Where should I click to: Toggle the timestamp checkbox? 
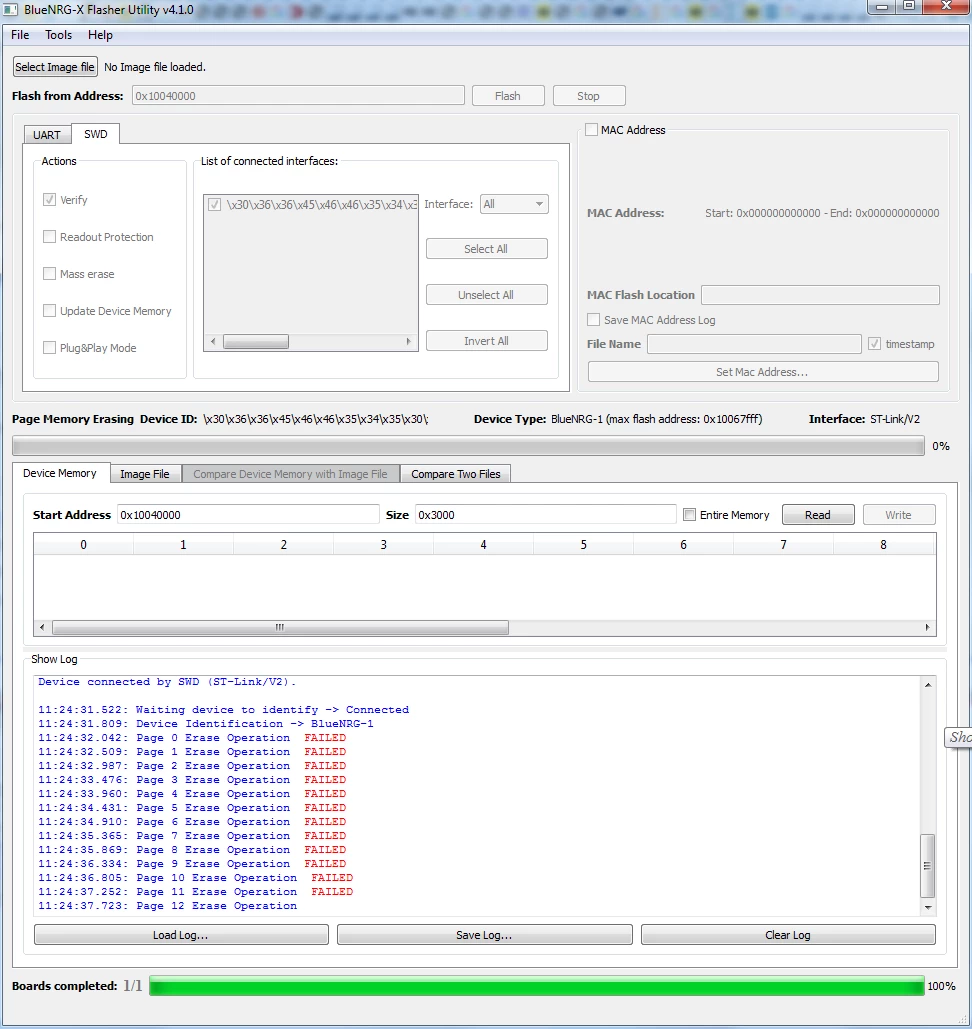coord(874,344)
